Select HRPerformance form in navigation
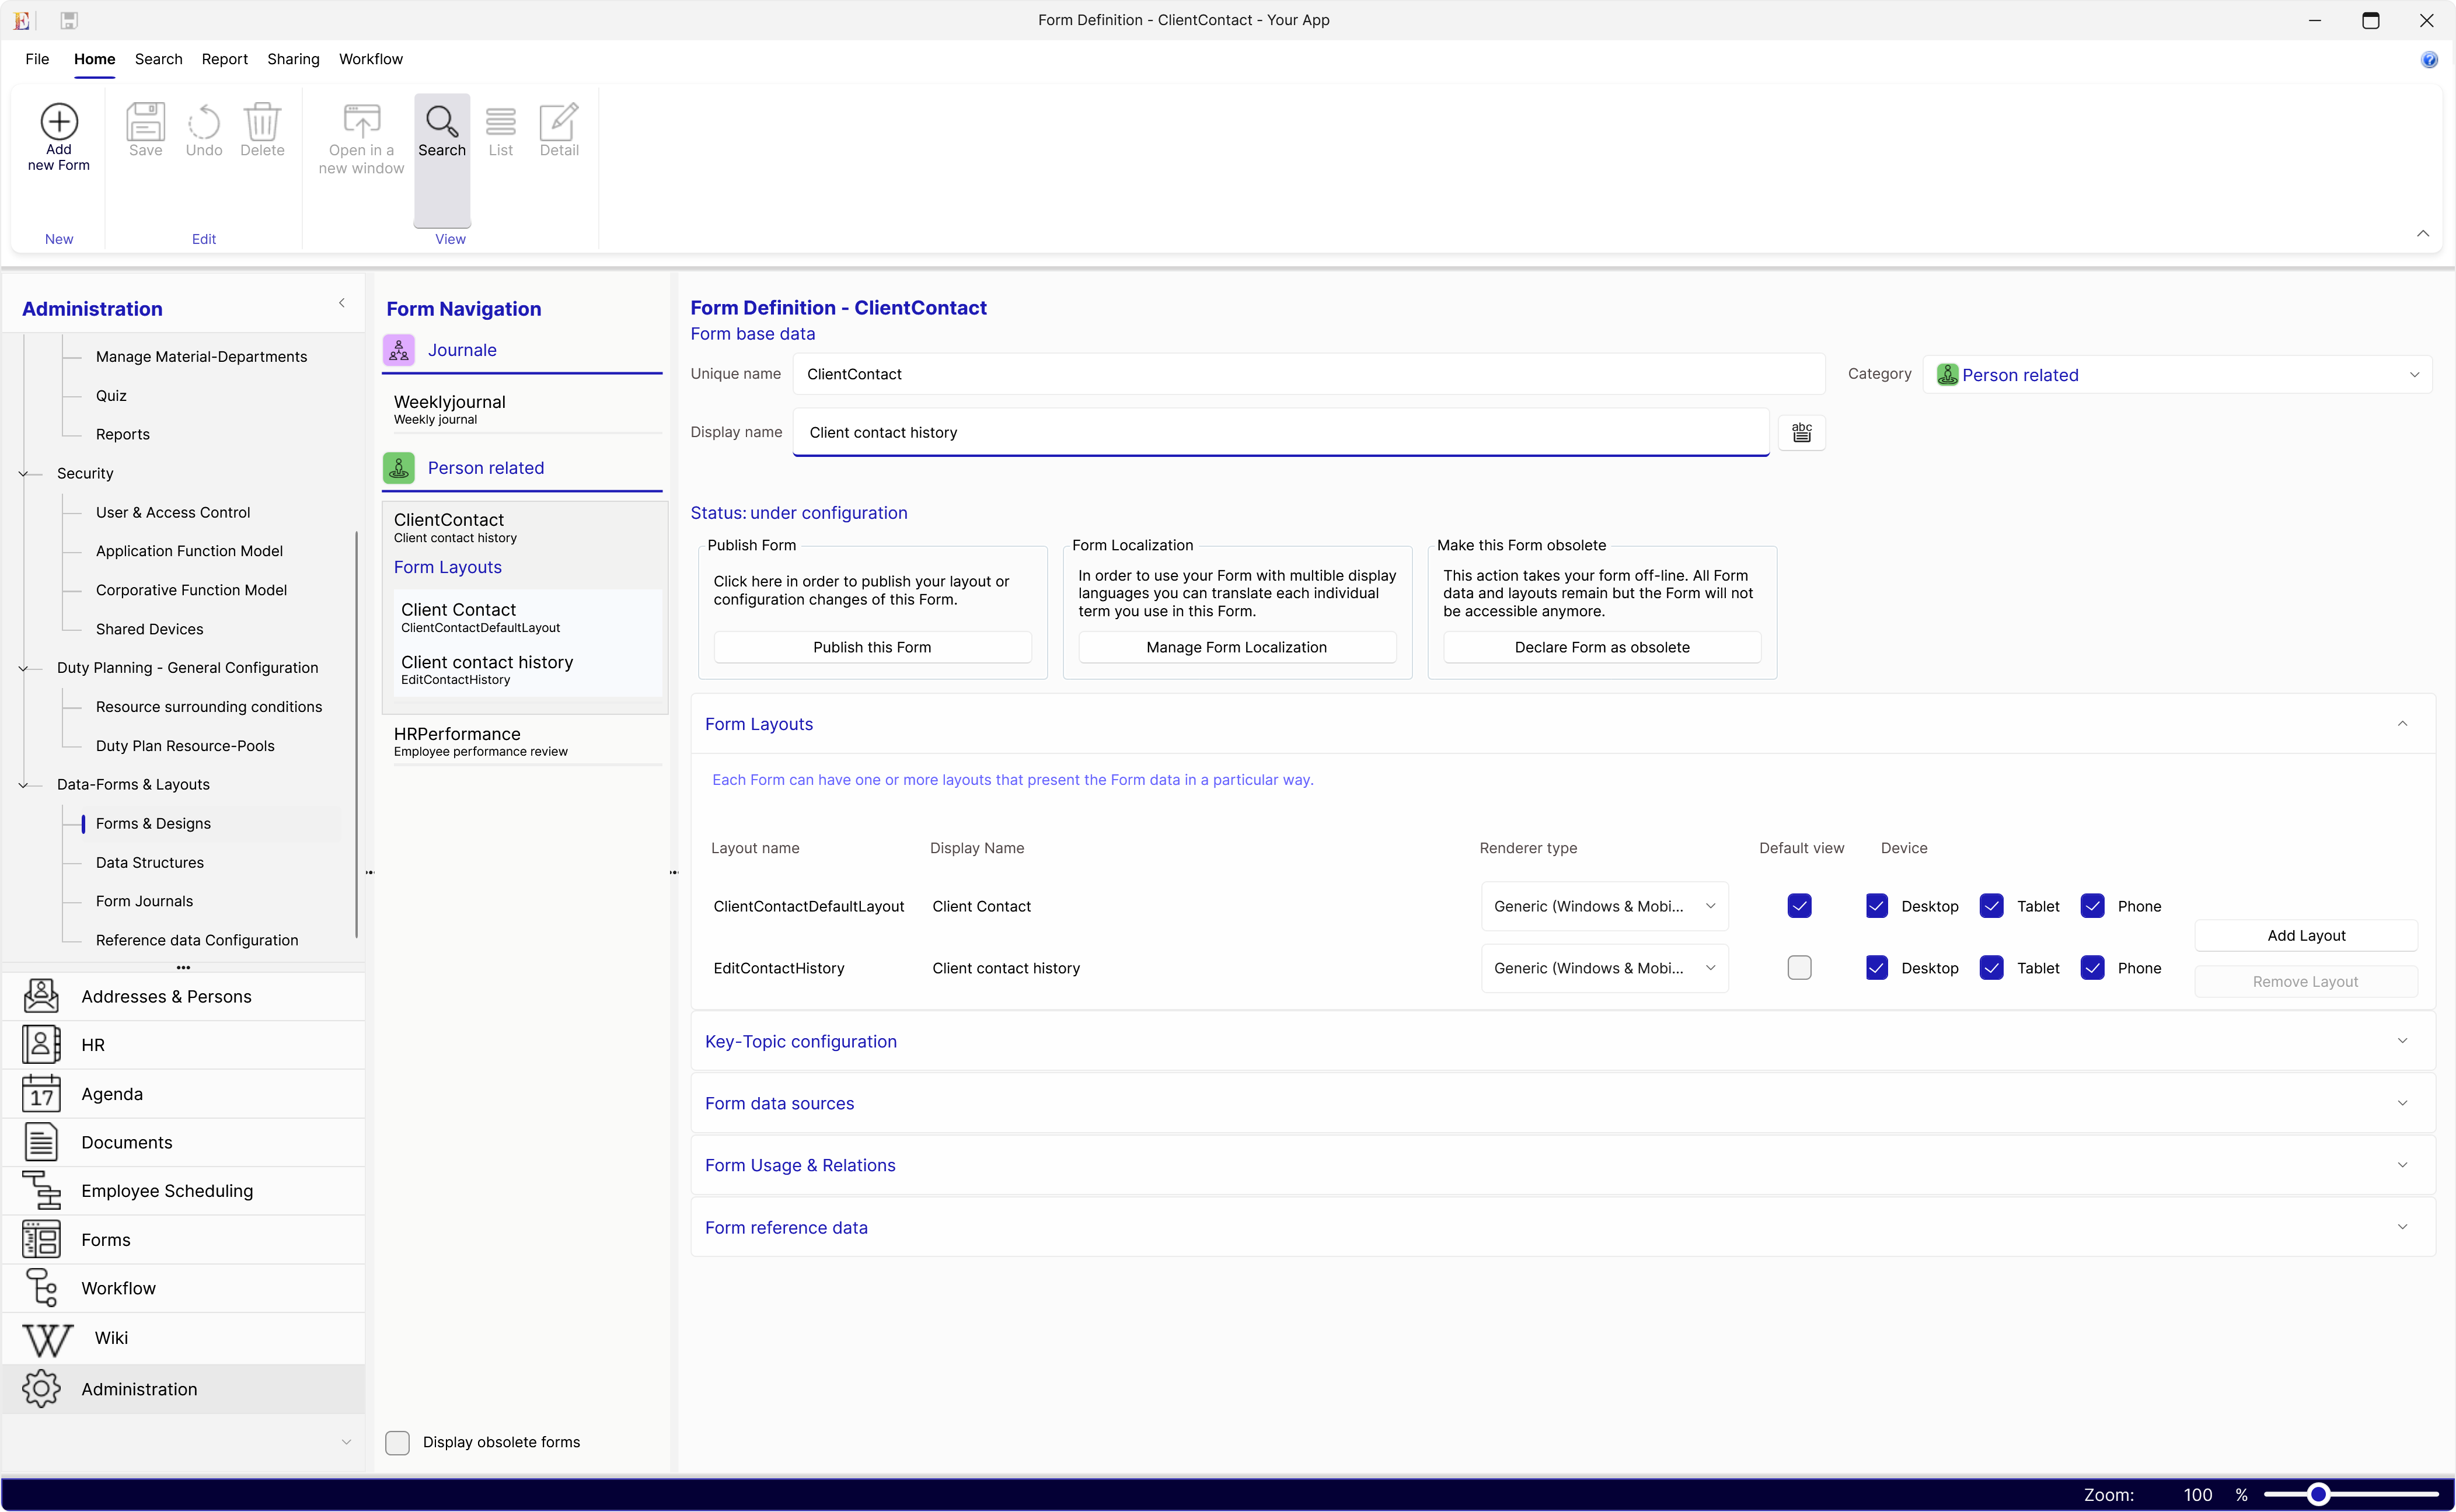The width and height of the screenshot is (2456, 1512). click(x=525, y=741)
